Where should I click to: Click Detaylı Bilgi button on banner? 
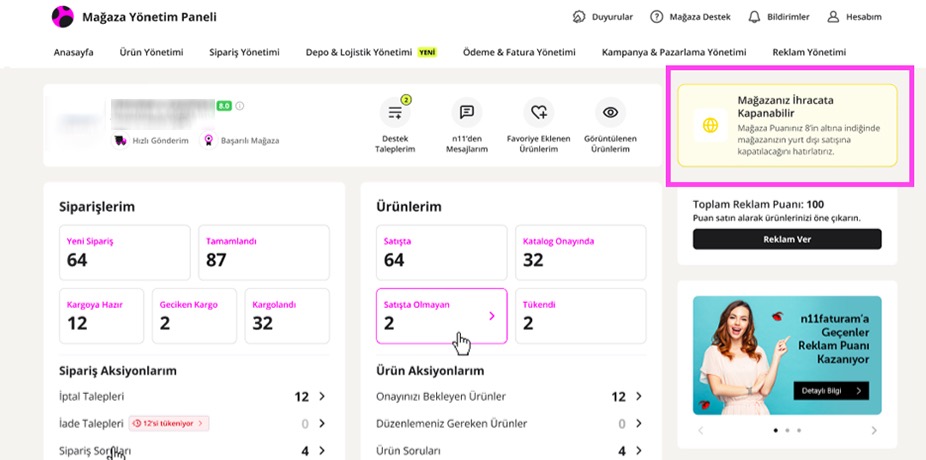[x=831, y=390]
